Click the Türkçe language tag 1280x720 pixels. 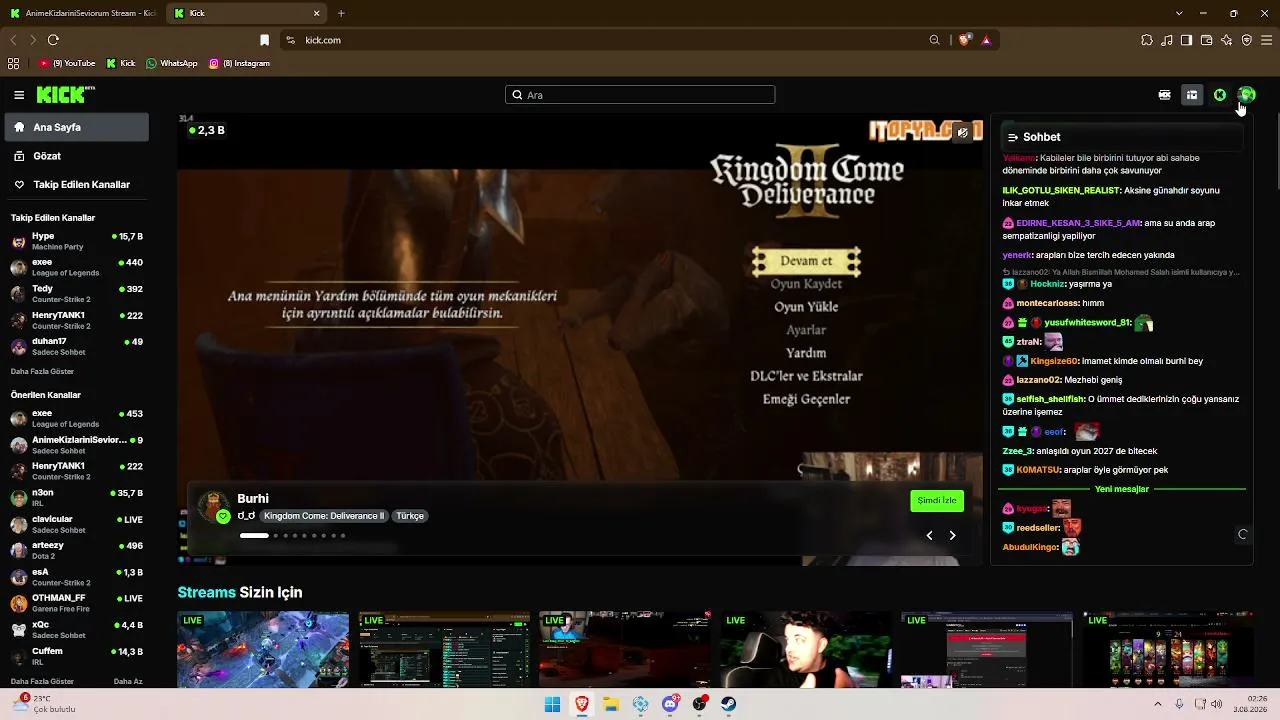[410, 516]
